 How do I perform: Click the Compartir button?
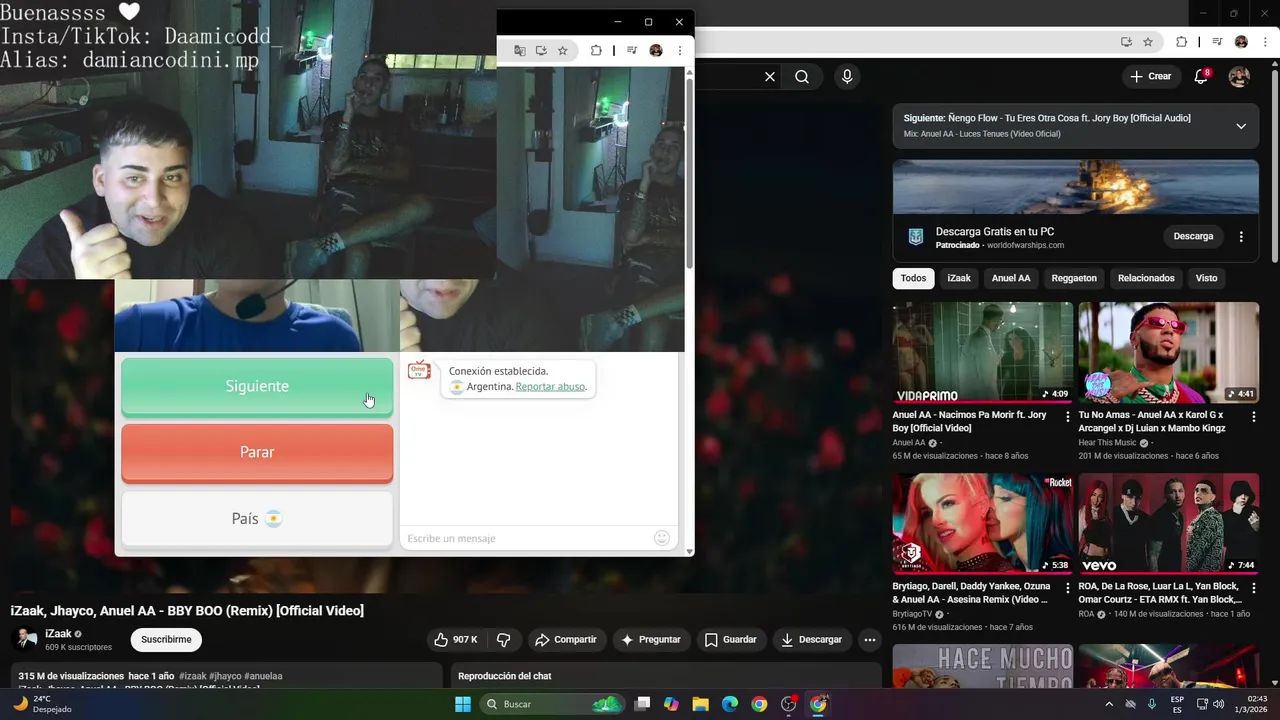[x=565, y=640]
